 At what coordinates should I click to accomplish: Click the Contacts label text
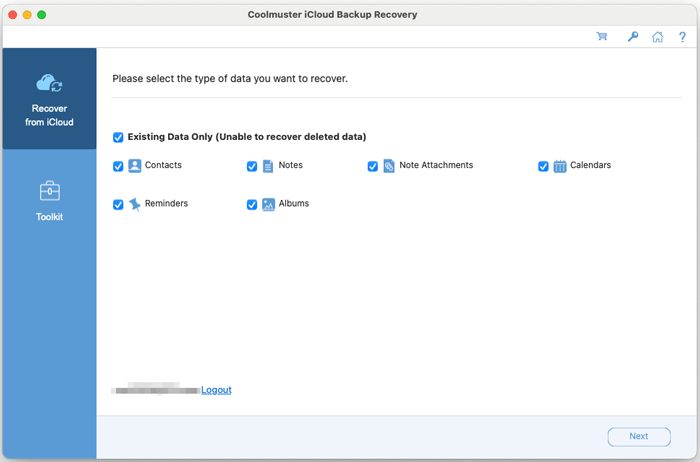click(163, 165)
